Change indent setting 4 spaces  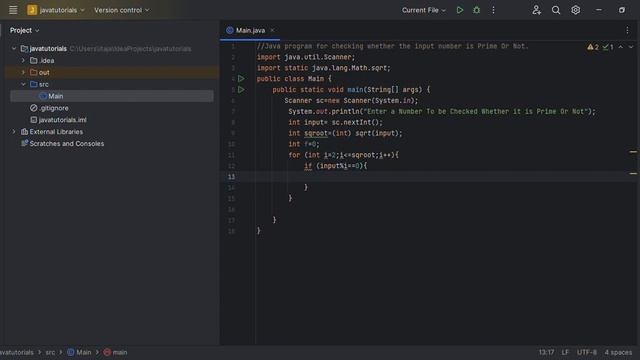point(618,352)
